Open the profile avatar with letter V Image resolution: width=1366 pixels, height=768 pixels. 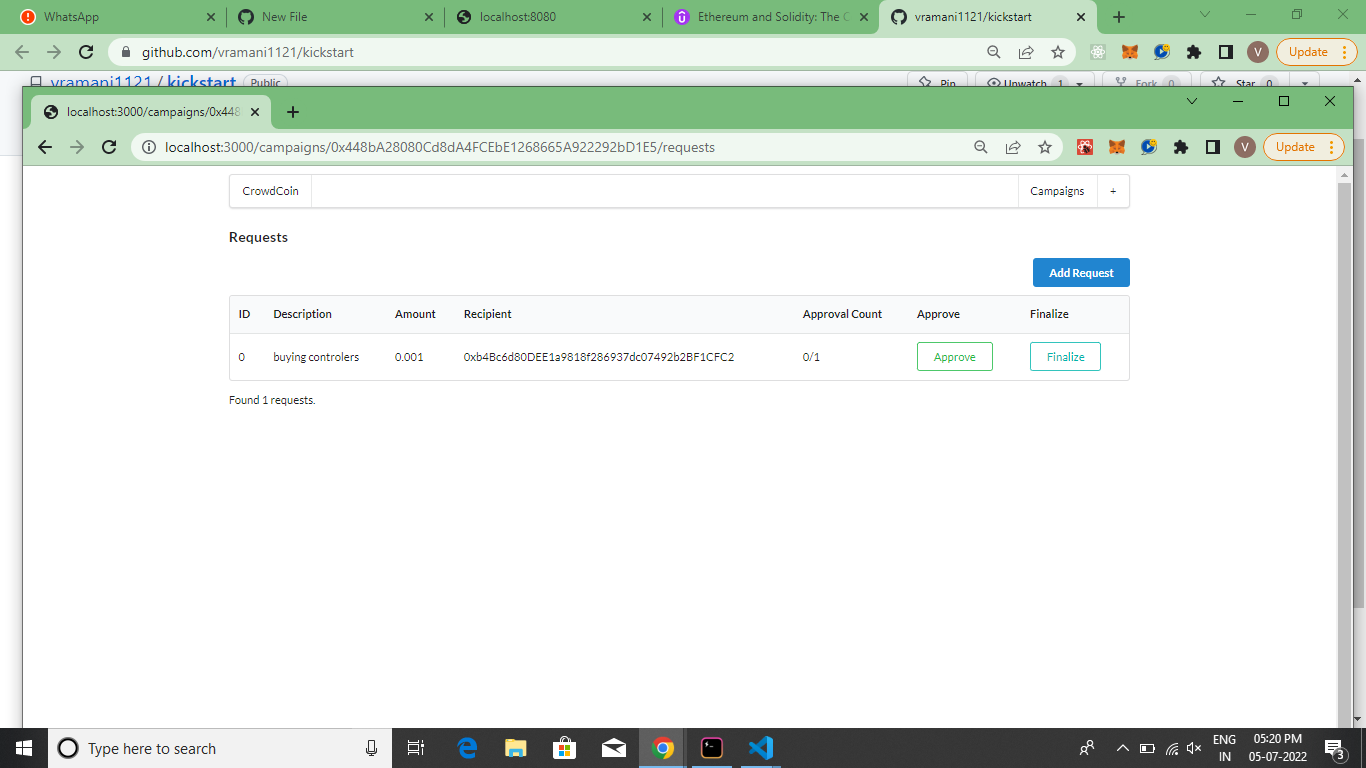point(1245,147)
